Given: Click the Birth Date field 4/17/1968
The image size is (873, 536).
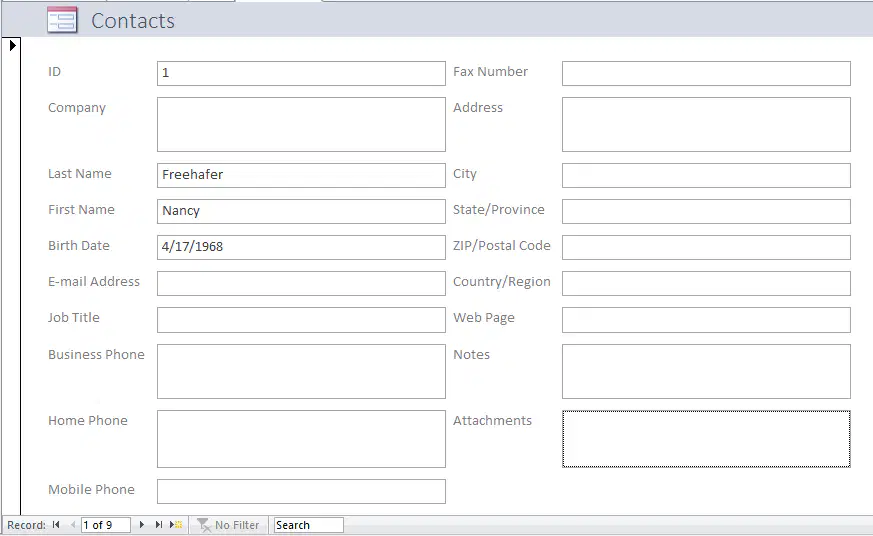Looking at the screenshot, I should [x=301, y=247].
